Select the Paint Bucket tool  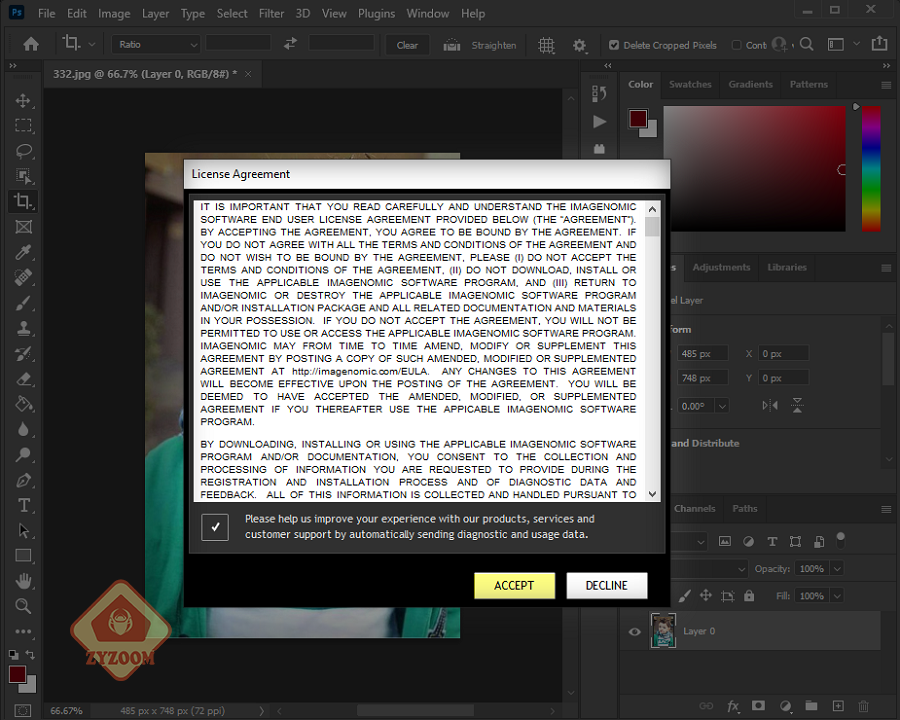(x=23, y=404)
